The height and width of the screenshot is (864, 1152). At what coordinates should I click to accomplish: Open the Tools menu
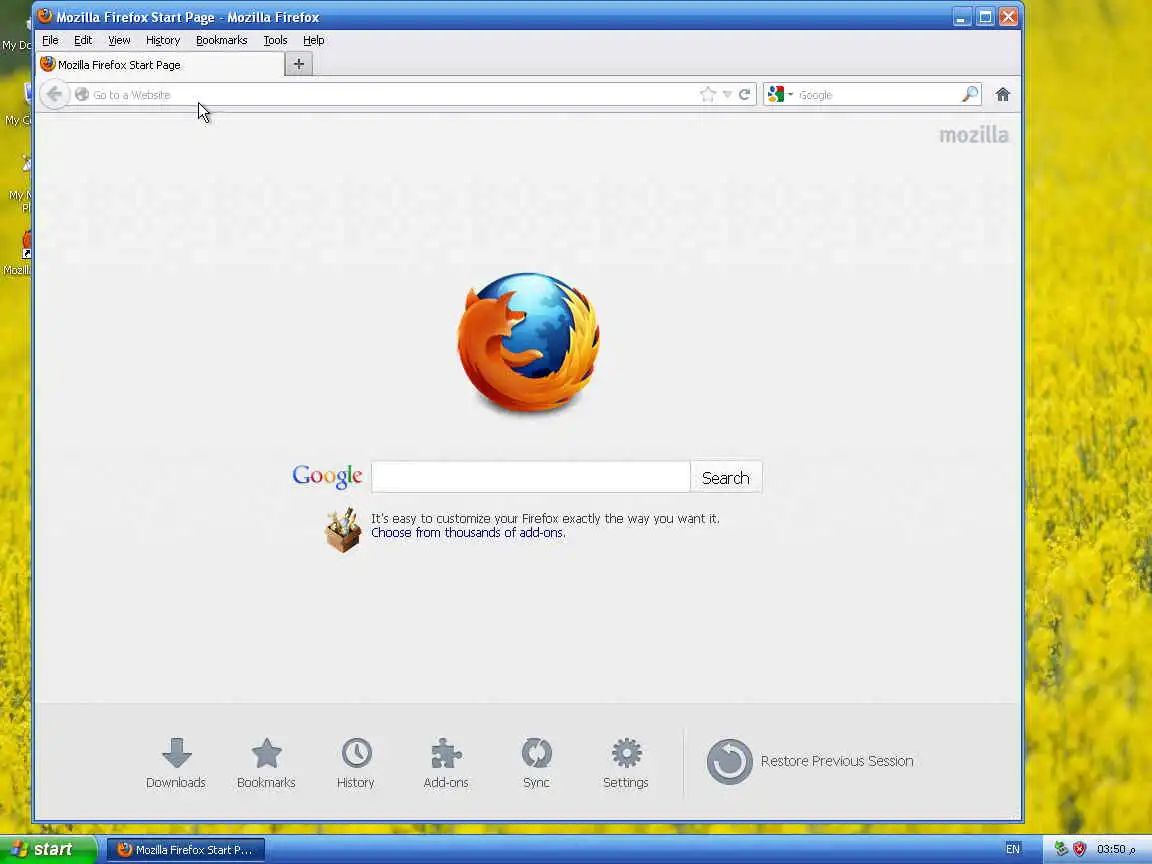[x=276, y=40]
